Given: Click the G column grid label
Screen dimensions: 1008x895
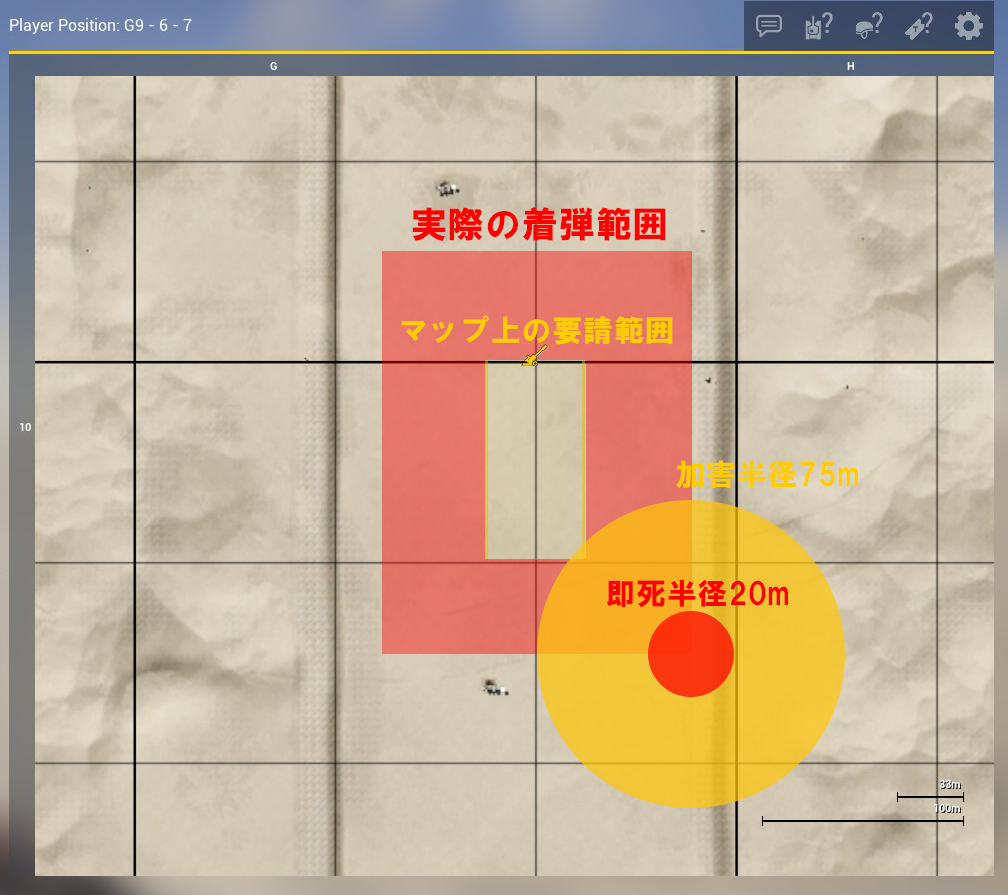Looking at the screenshot, I should tap(273, 66).
